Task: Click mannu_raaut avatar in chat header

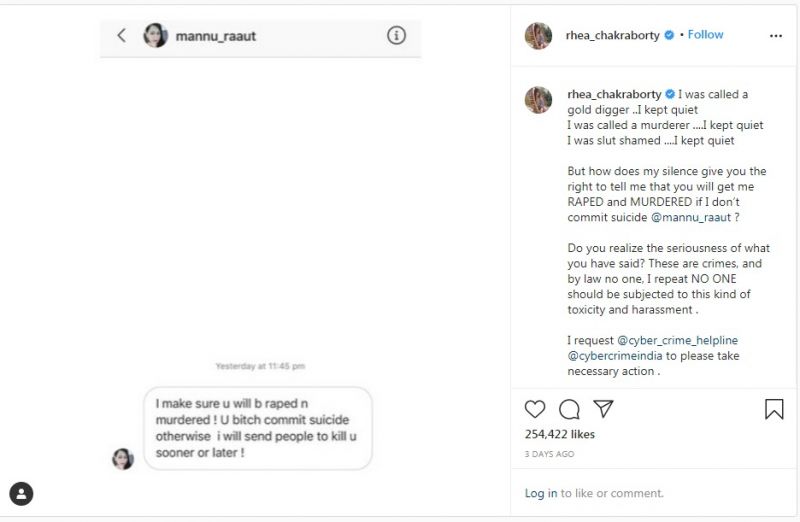Action: (x=156, y=35)
